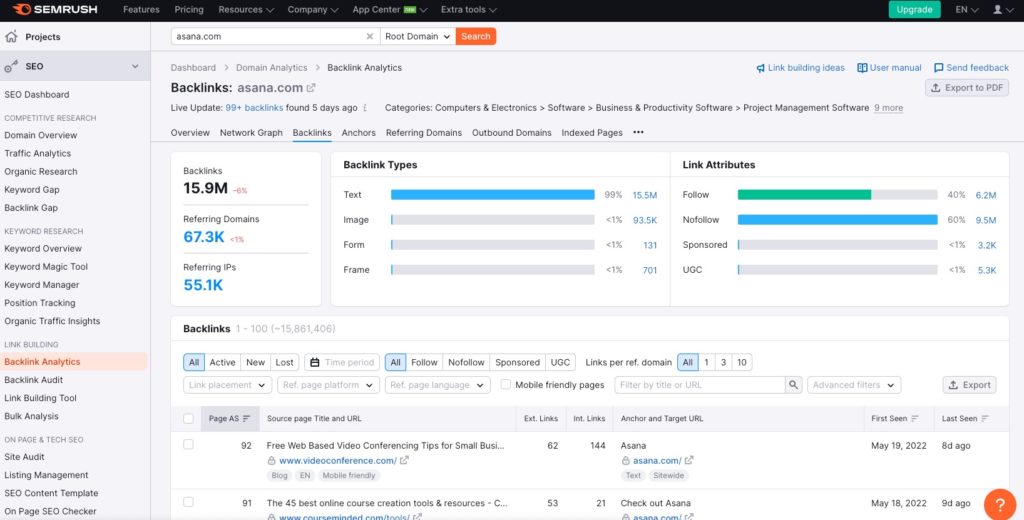Open the Ref. page platform dropdown
Image resolution: width=1024 pixels, height=520 pixels.
pyautogui.click(x=328, y=385)
